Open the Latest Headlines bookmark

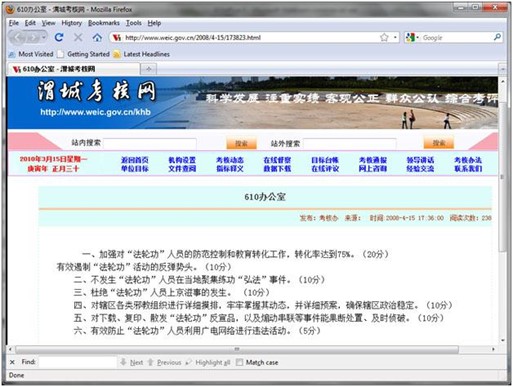[x=142, y=54]
